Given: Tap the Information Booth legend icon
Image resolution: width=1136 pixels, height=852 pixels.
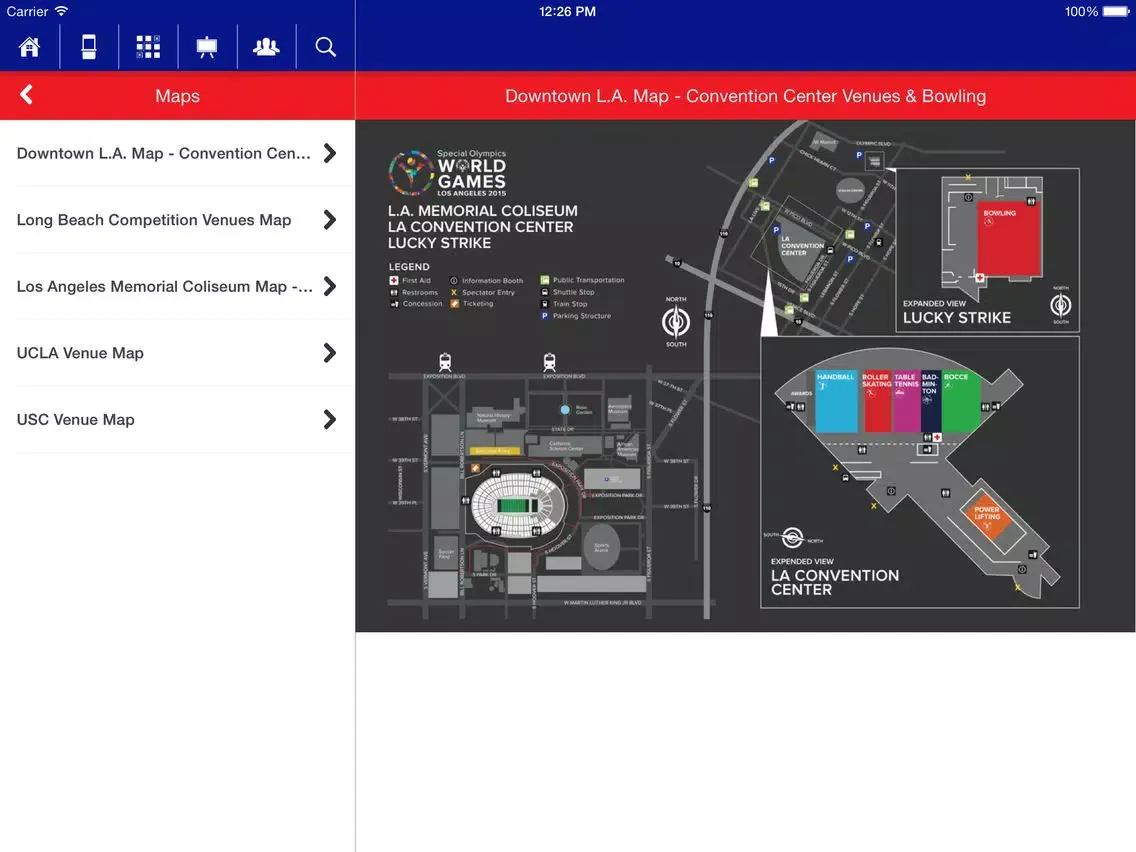Looking at the screenshot, I should (x=454, y=280).
